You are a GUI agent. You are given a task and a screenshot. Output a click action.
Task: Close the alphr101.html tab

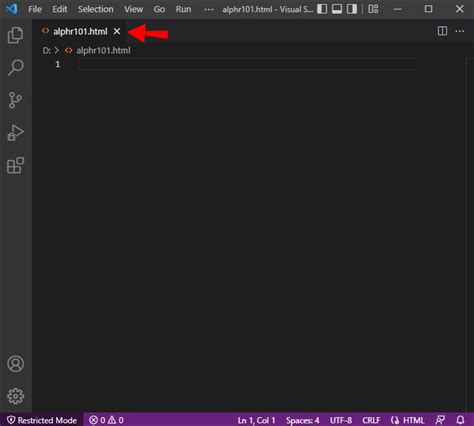click(117, 31)
